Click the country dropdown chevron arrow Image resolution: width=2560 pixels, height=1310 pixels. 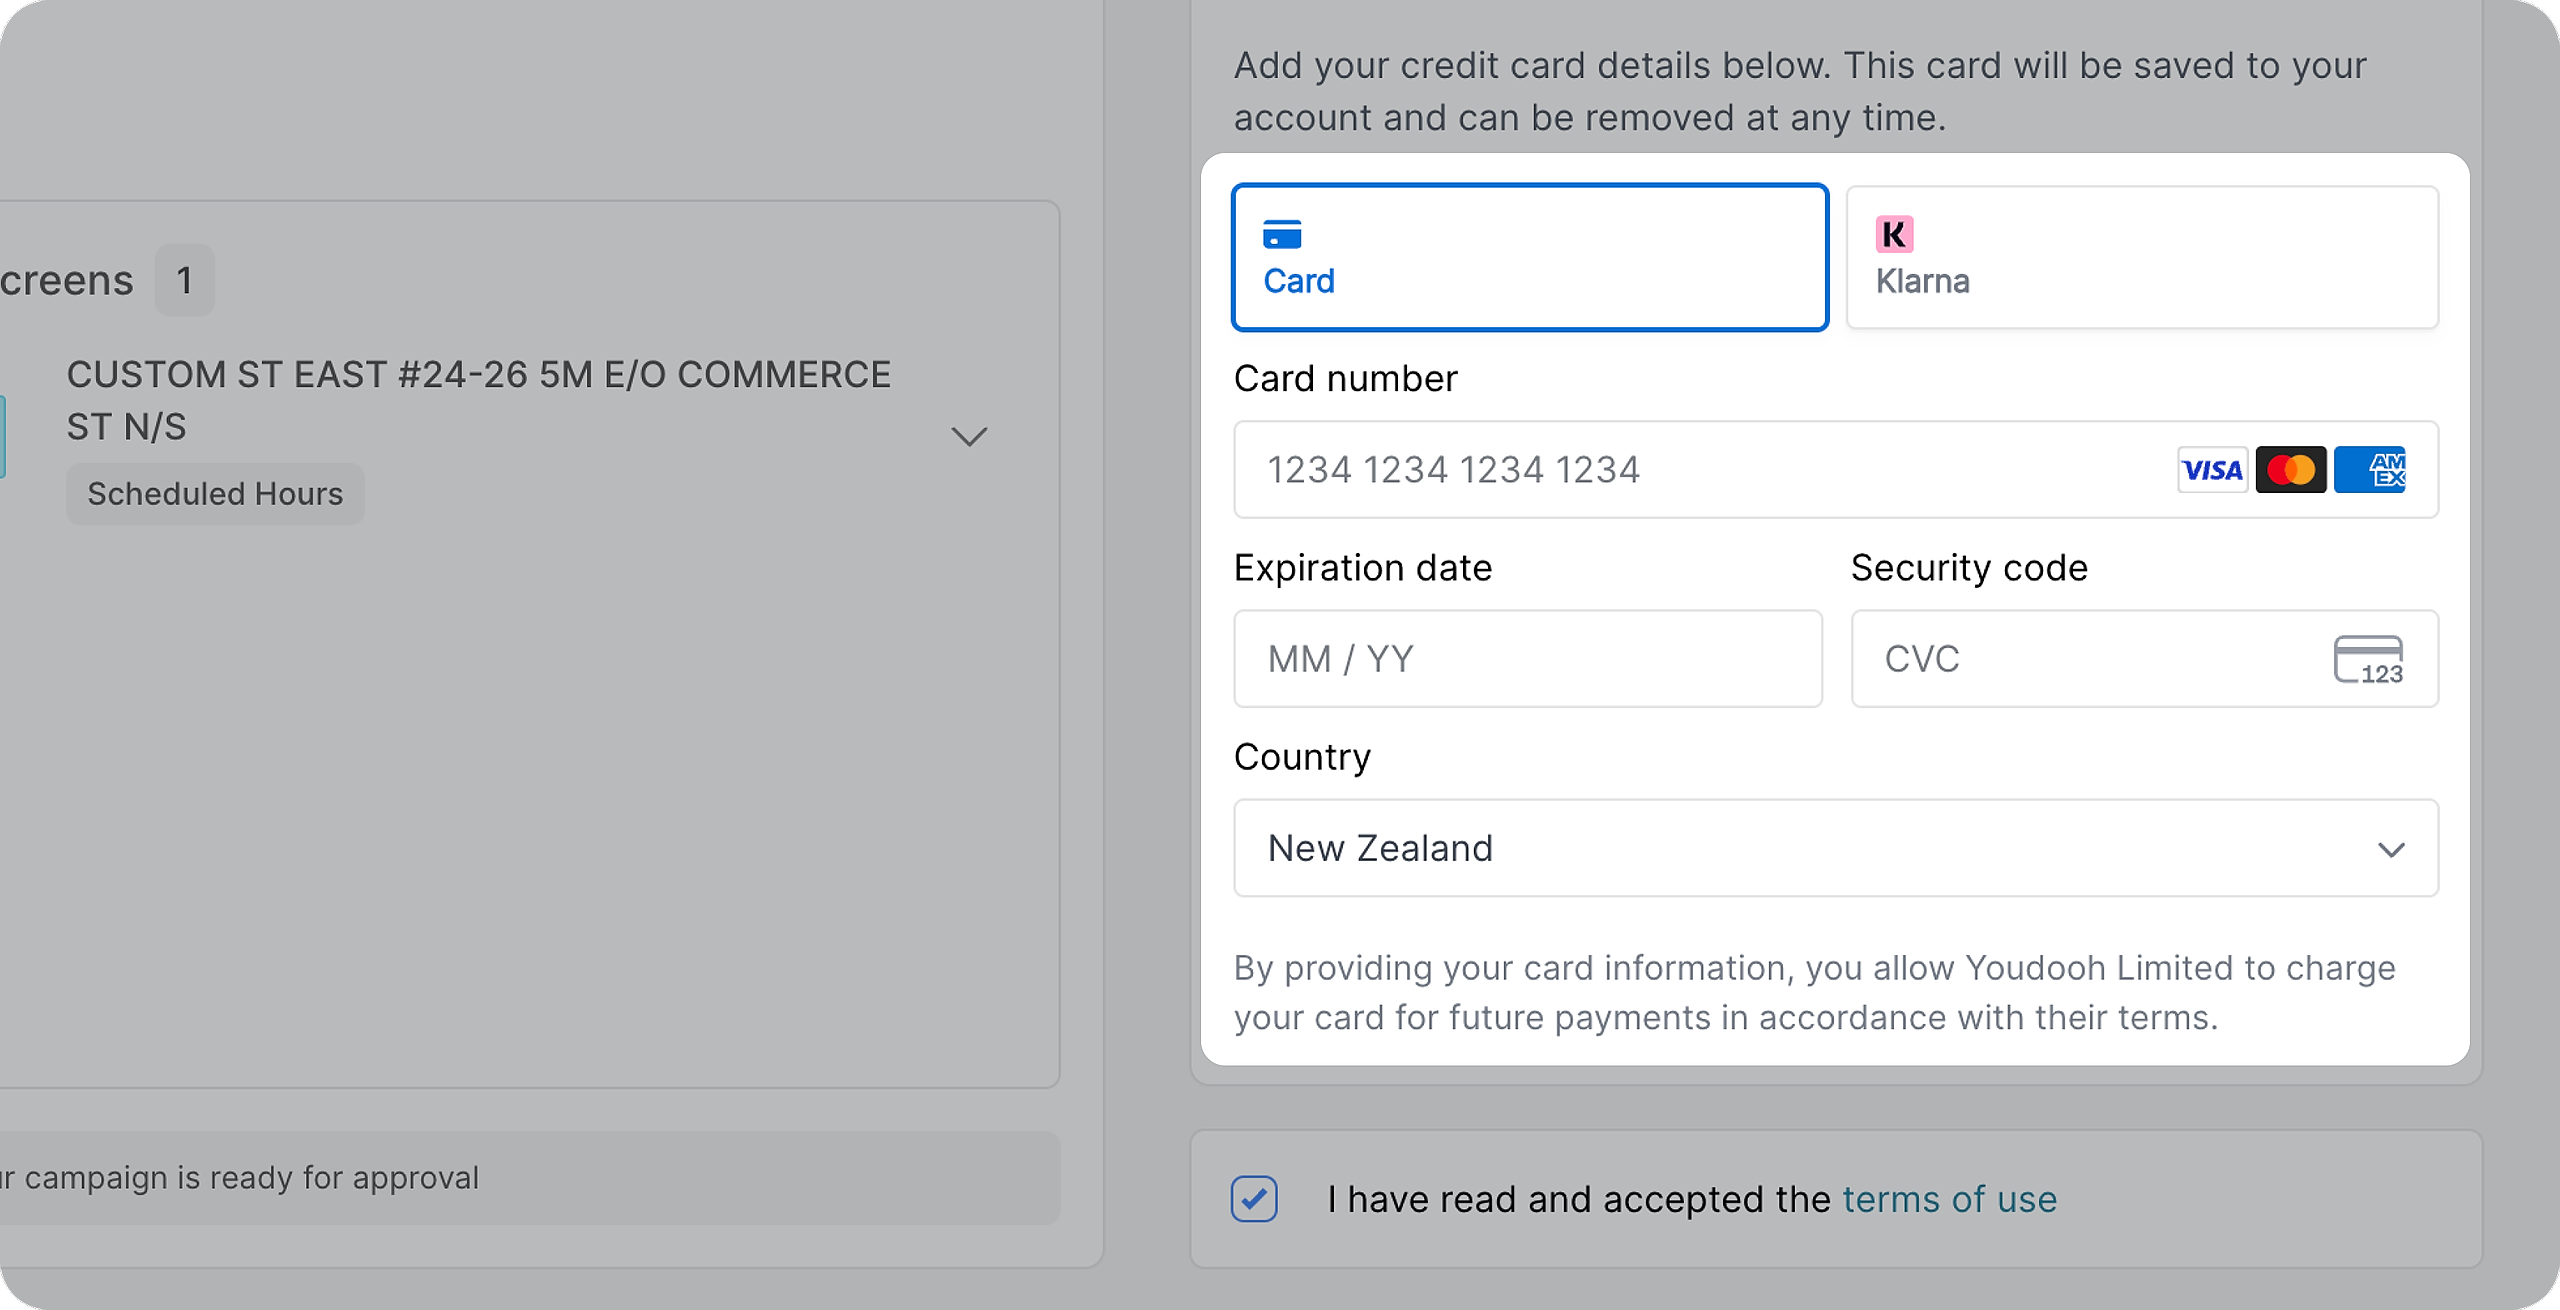2391,850
